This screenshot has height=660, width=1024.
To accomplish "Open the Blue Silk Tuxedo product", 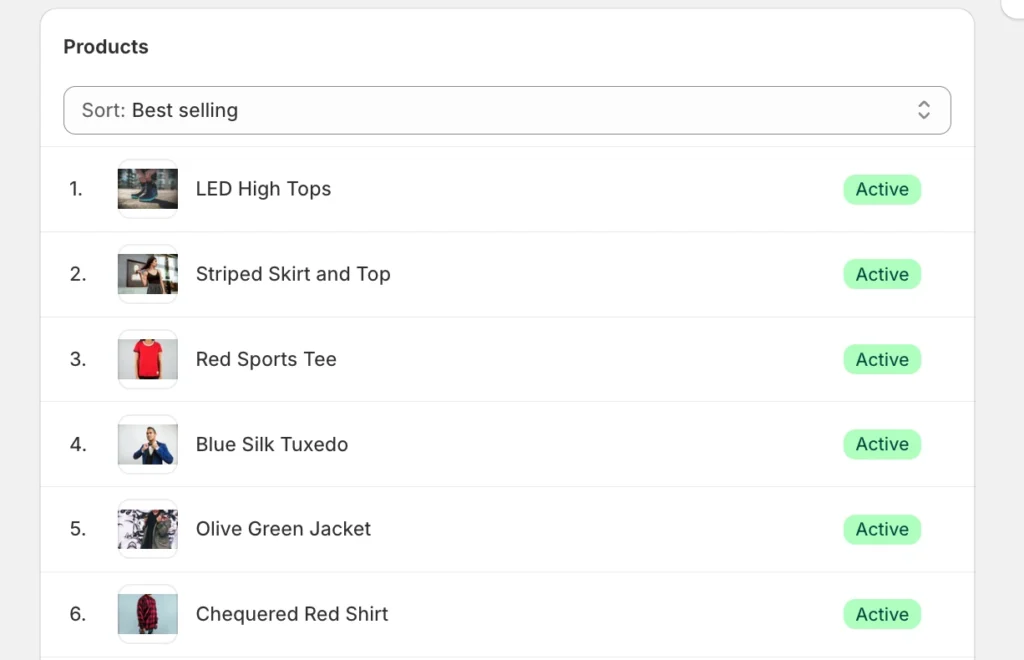I will coord(272,444).
